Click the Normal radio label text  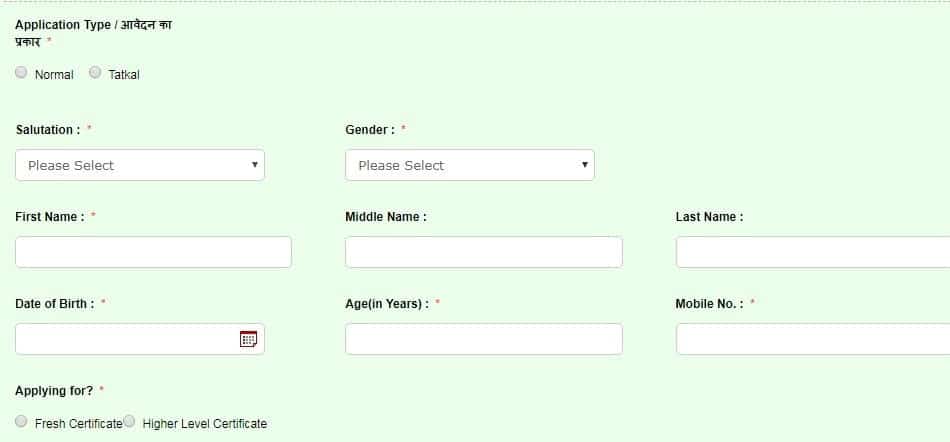(54, 75)
